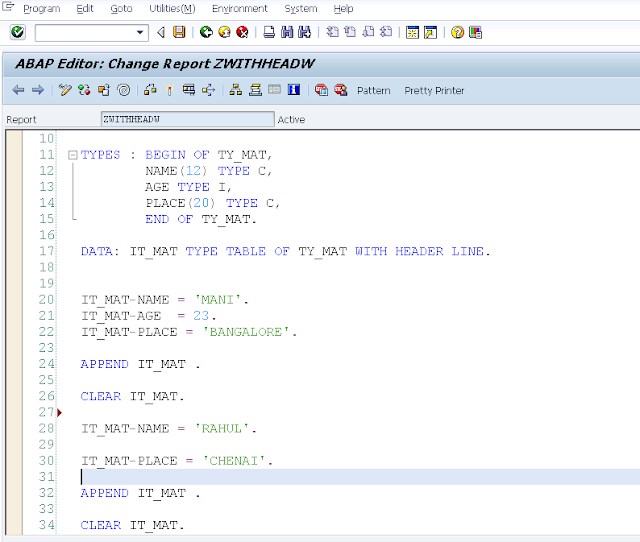Click the Pattern button

tap(373, 91)
